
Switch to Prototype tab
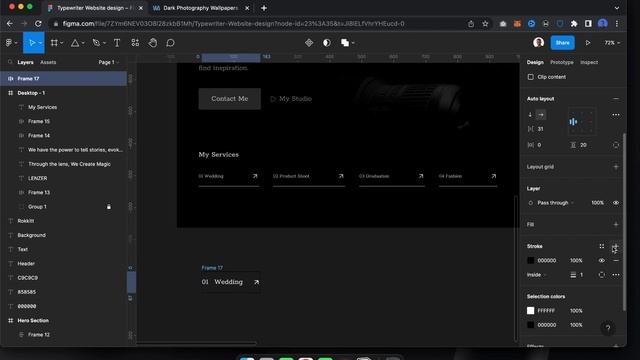562,62
